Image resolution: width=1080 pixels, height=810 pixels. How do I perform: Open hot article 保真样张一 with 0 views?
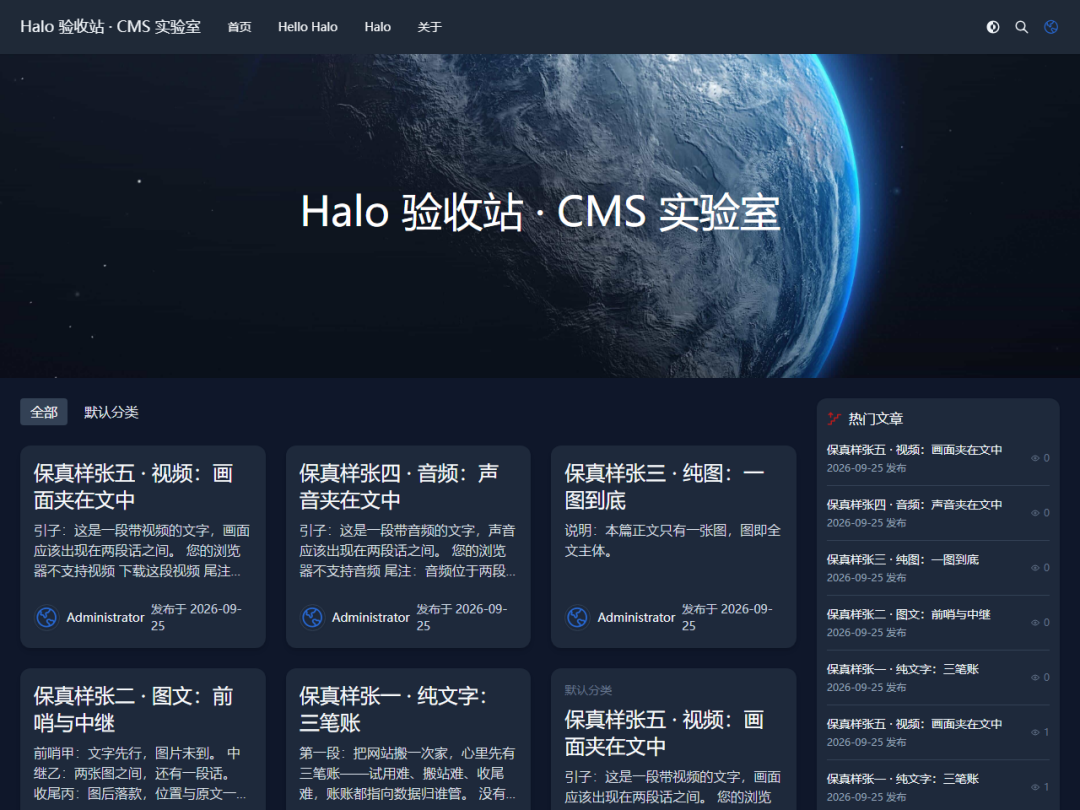tap(902, 669)
